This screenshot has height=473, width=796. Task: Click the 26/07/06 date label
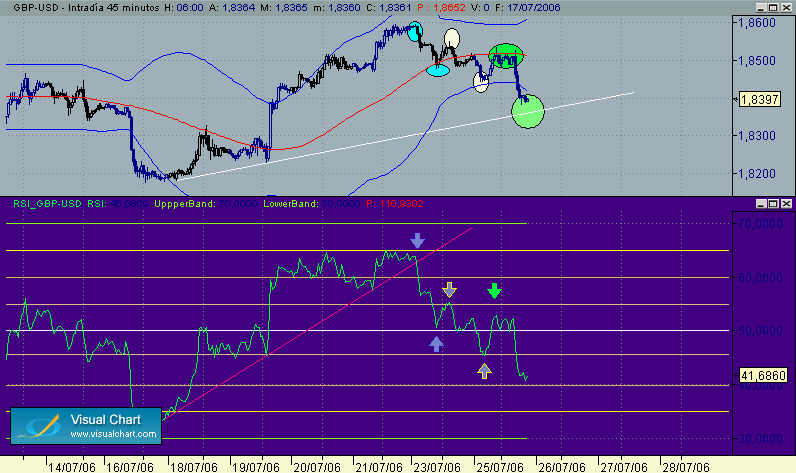pyautogui.click(x=562, y=467)
